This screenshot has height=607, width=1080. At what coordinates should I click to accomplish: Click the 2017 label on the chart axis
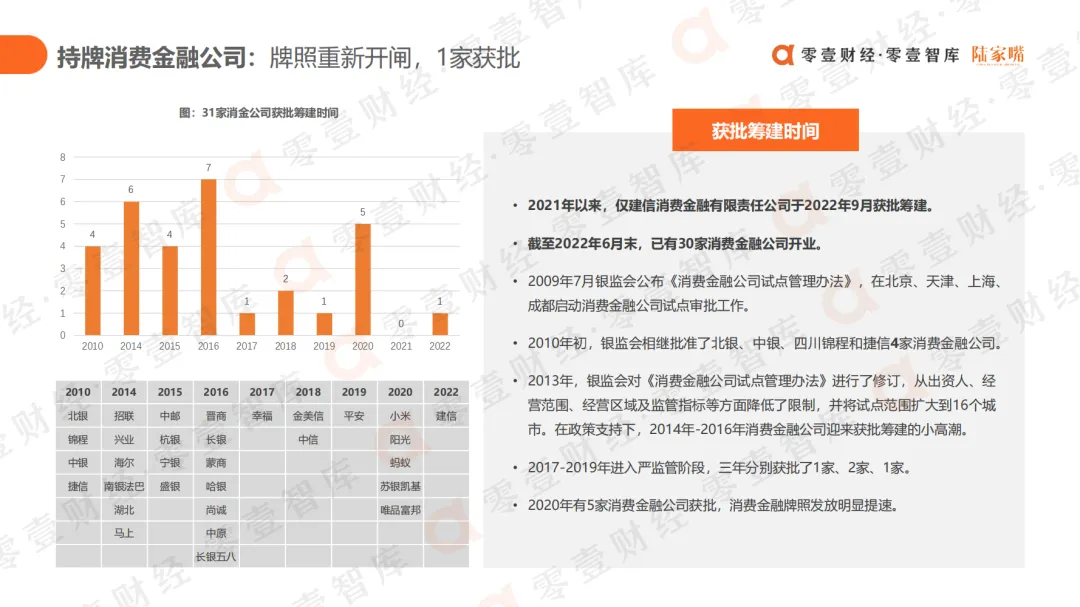point(247,346)
